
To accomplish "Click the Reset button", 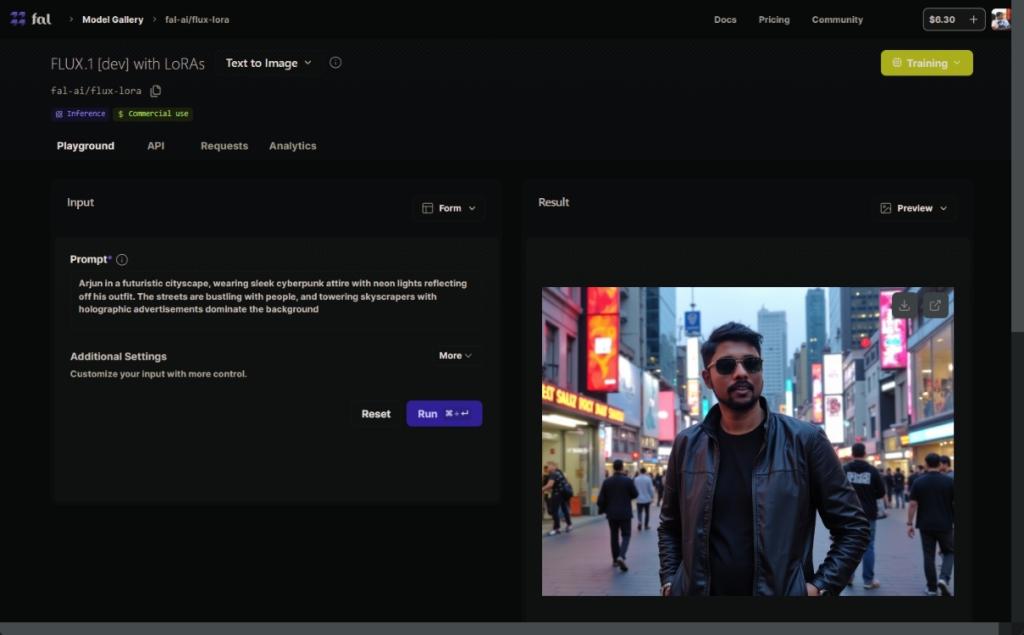I will coord(376,414).
